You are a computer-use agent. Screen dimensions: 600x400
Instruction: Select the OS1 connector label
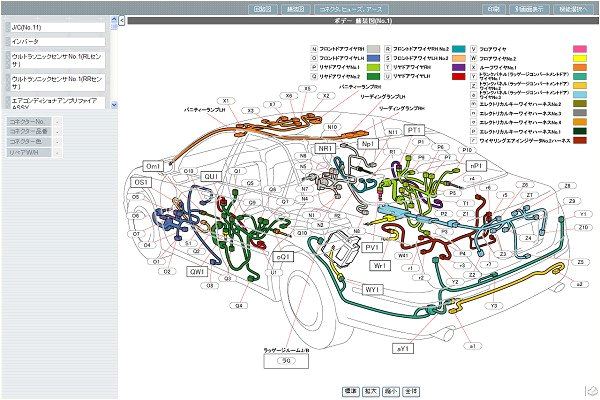click(x=143, y=183)
